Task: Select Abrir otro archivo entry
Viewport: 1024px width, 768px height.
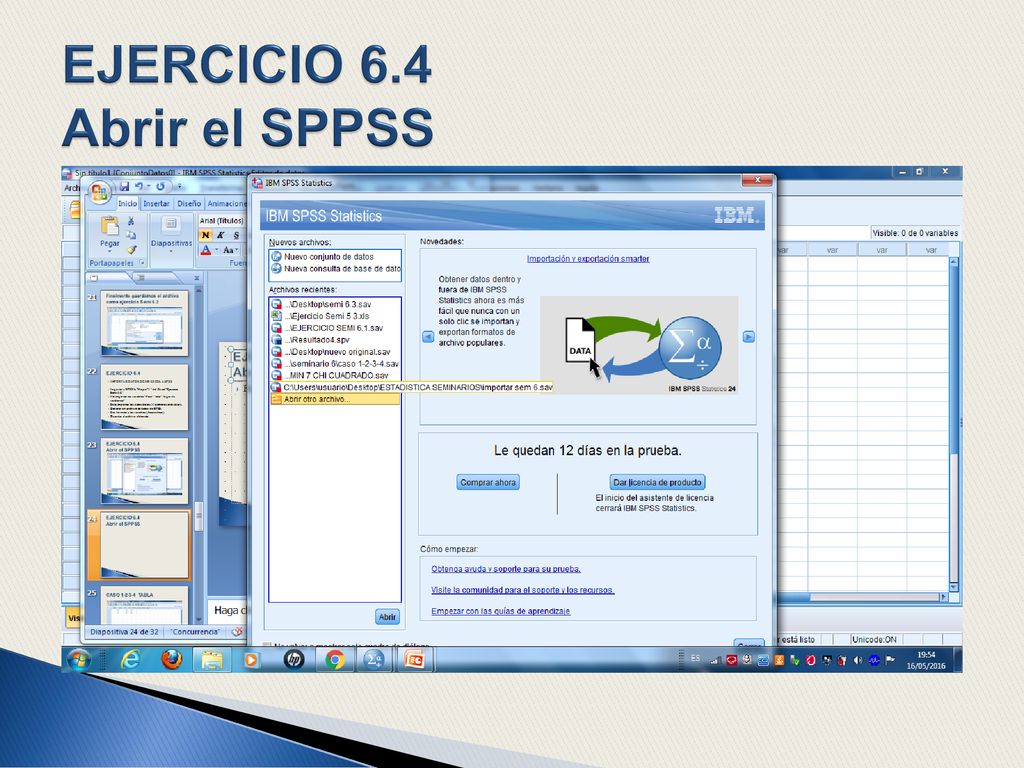Action: point(334,399)
